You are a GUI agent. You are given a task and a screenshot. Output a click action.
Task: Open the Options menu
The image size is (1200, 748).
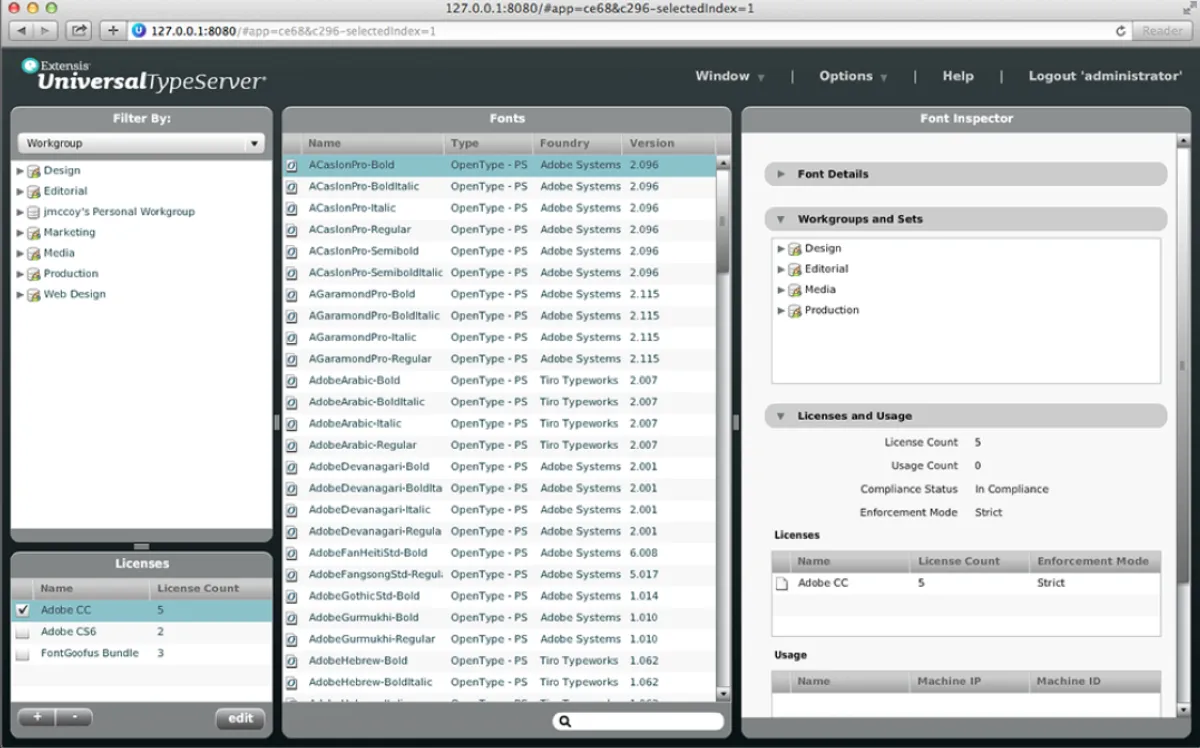[853, 76]
